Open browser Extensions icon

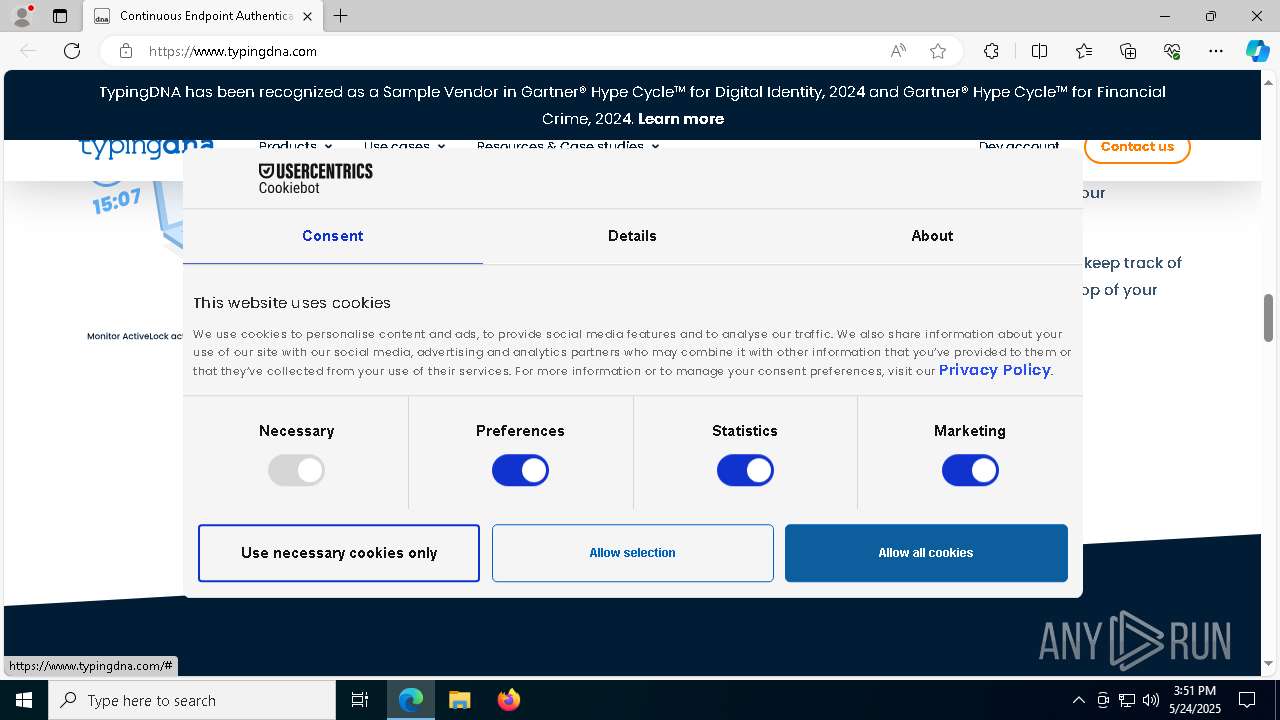coord(991,51)
